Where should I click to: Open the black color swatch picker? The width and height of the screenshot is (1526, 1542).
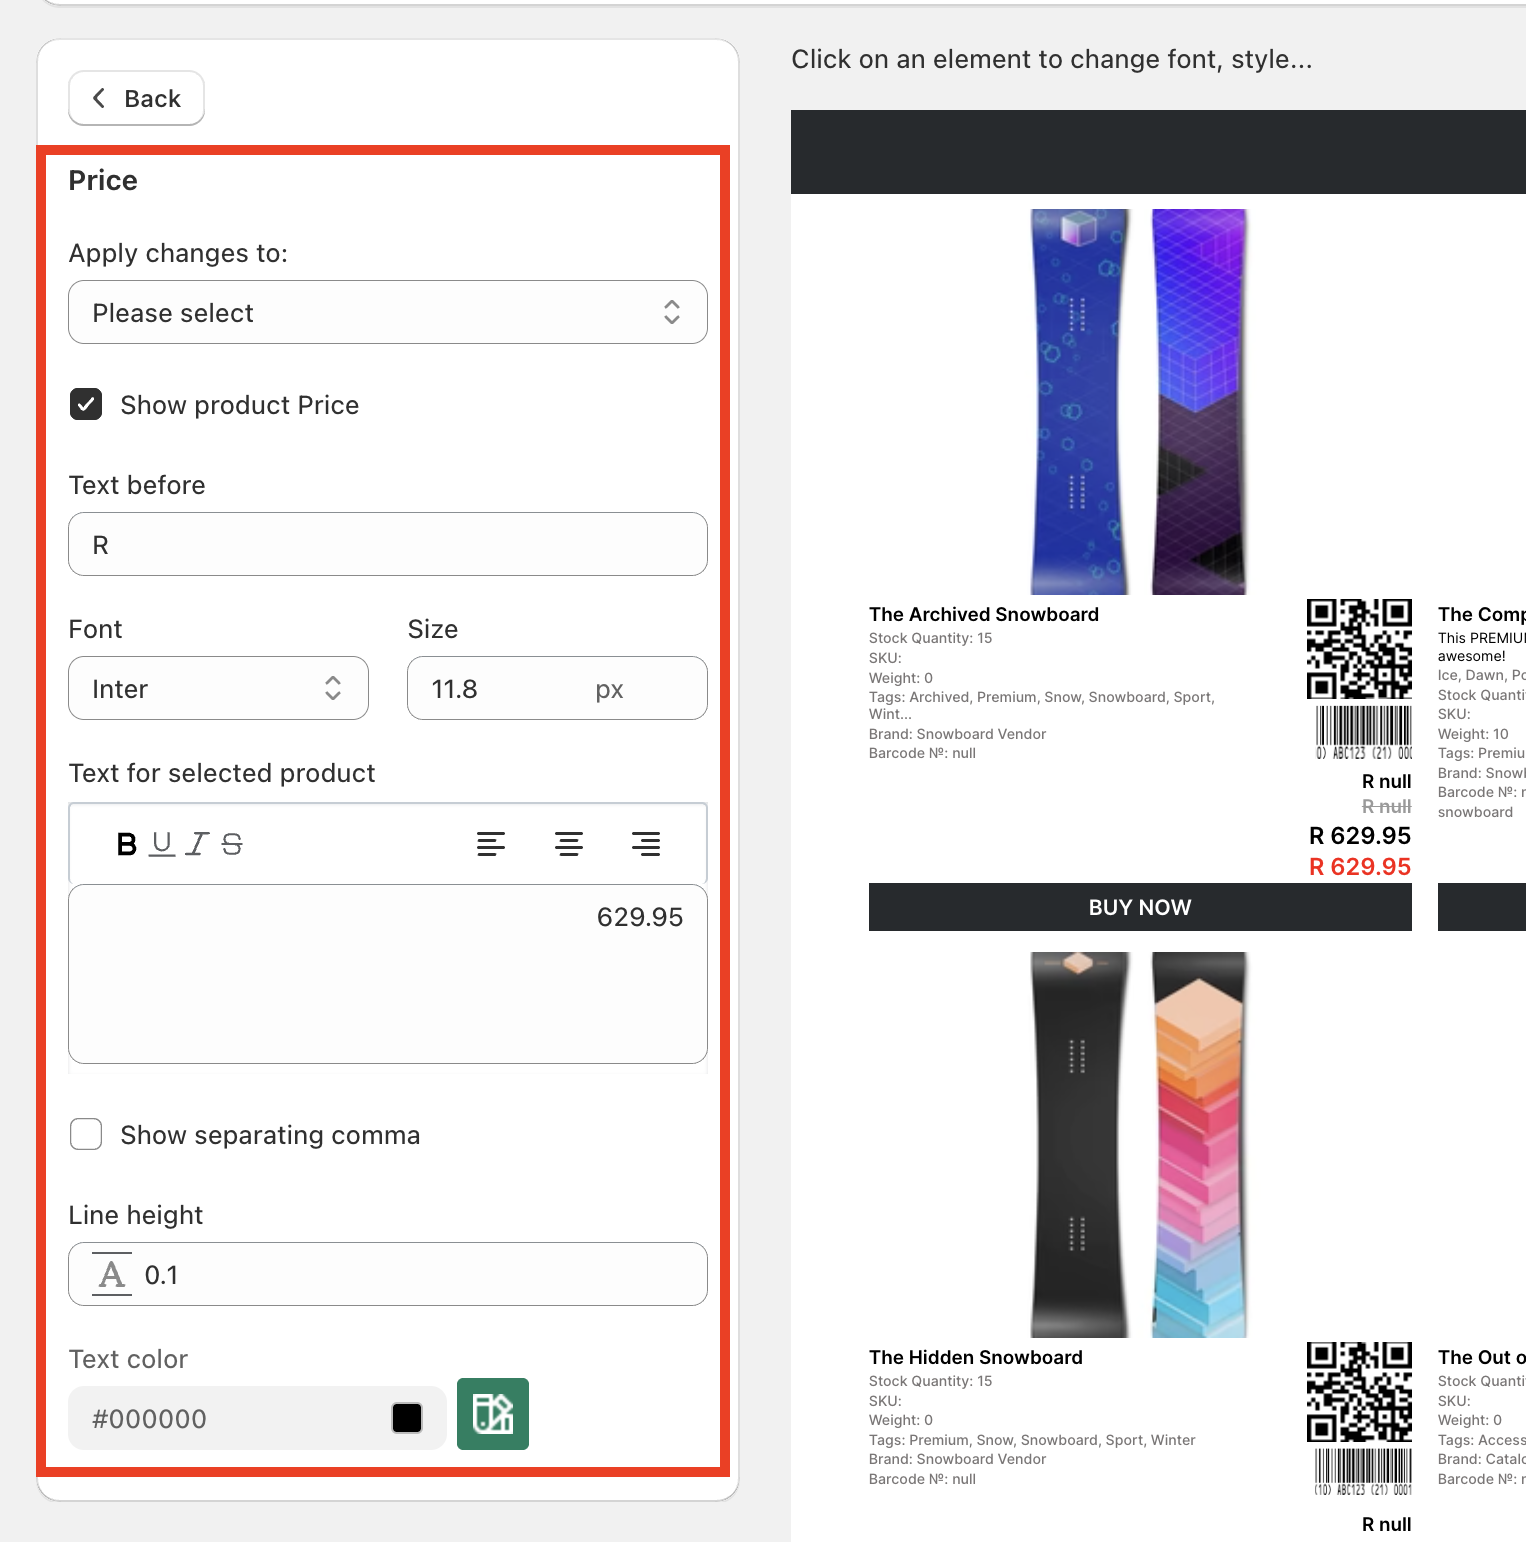click(x=407, y=1418)
